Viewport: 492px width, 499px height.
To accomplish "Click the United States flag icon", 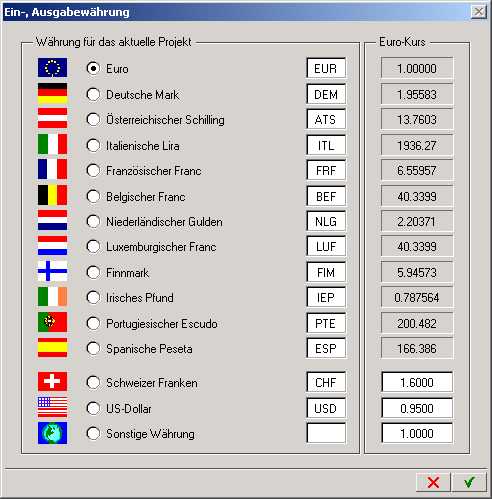I will (52, 407).
